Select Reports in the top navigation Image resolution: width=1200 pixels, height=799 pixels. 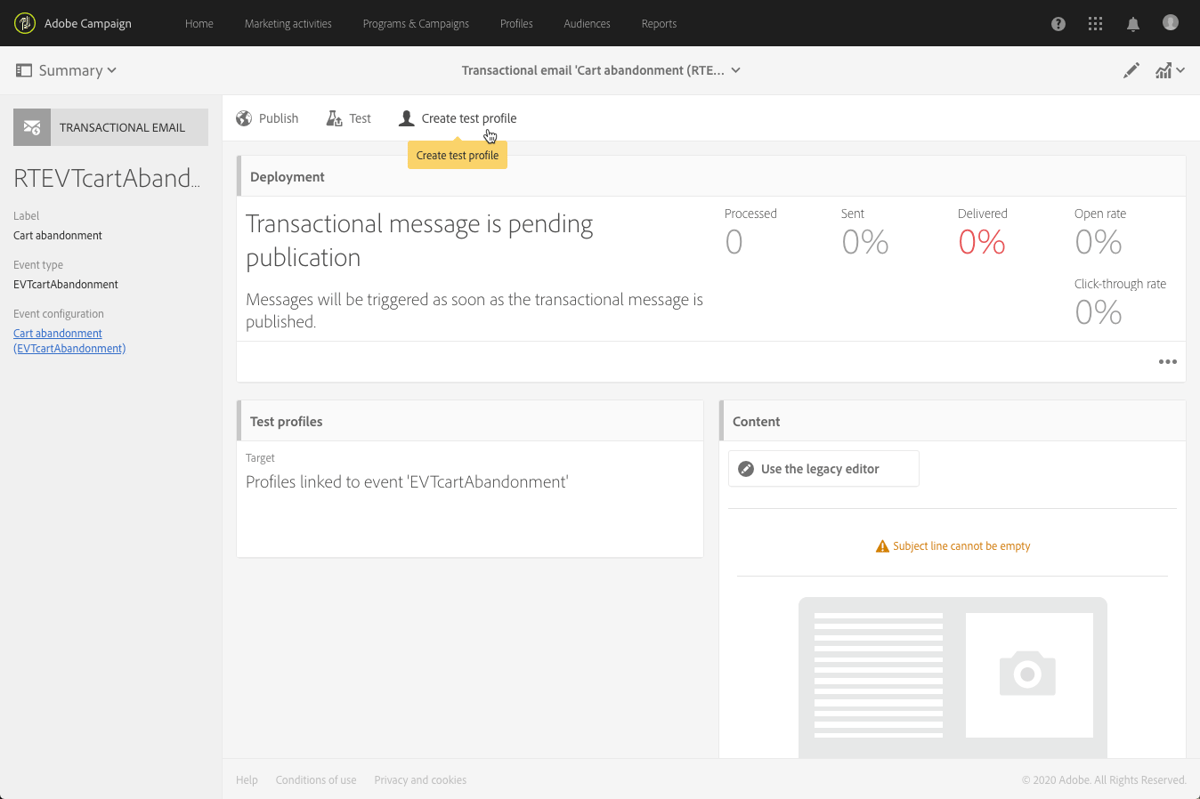pos(659,23)
